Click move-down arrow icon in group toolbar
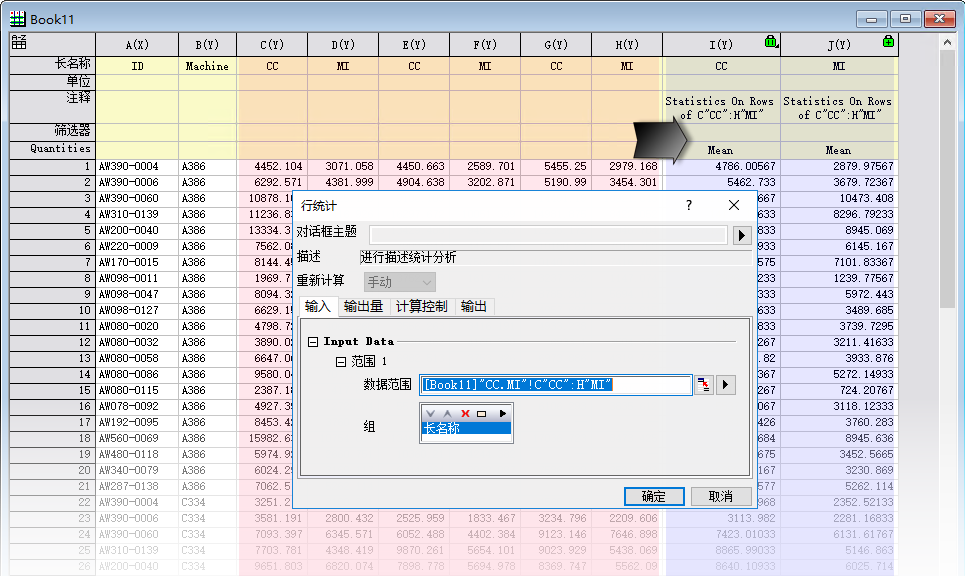 [431, 413]
